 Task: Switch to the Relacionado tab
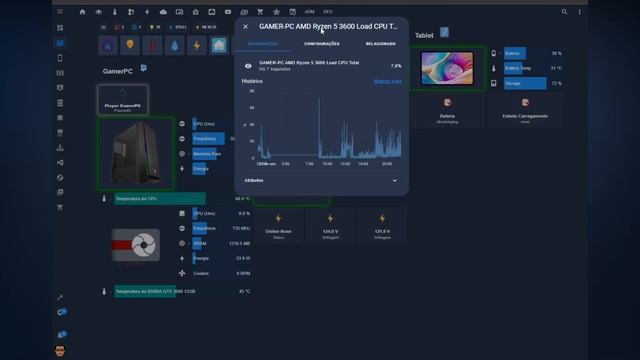pos(380,44)
